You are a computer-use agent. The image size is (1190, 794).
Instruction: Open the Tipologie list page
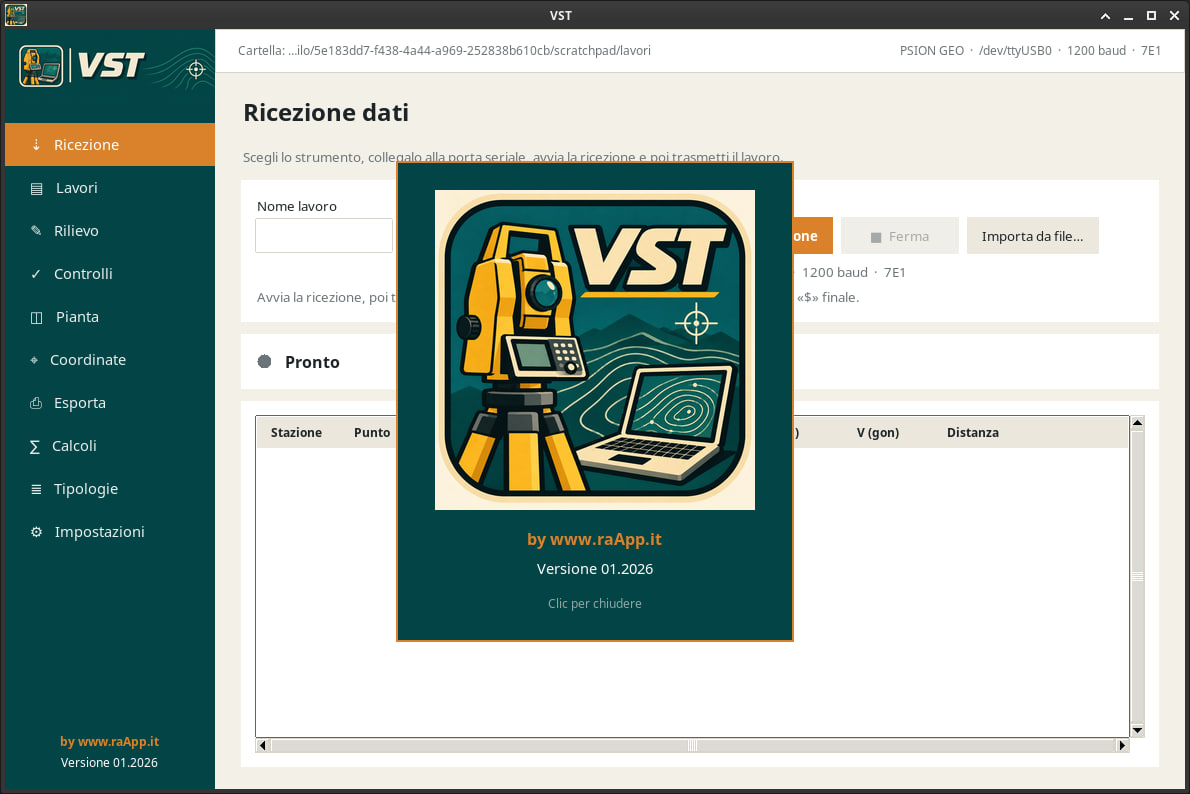110,489
